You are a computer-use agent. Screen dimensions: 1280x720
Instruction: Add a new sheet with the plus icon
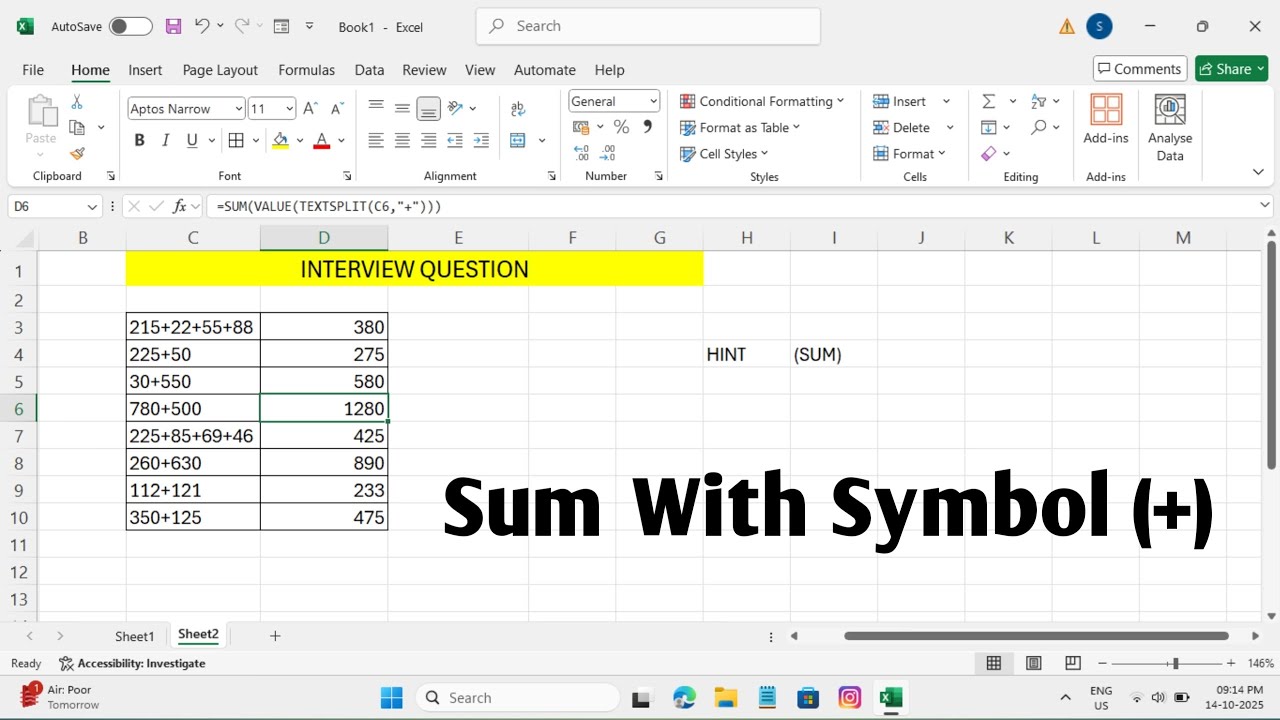(x=275, y=636)
